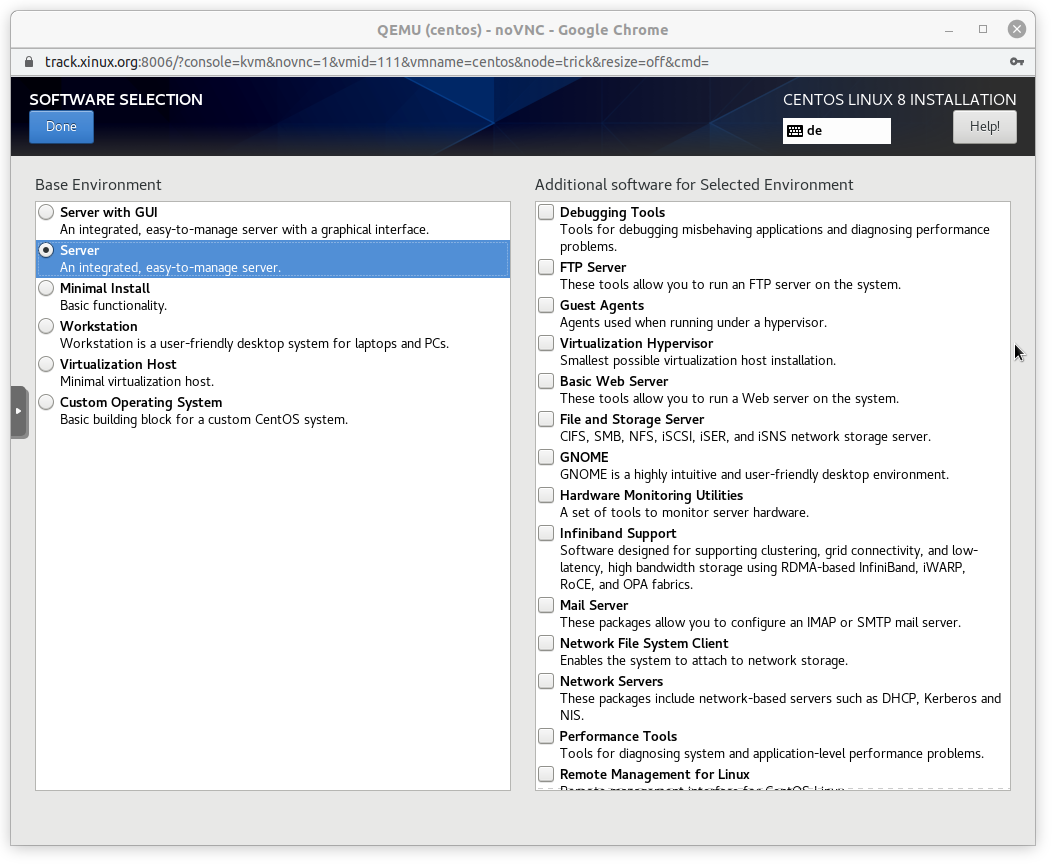The width and height of the screenshot is (1056, 864).
Task: Toggle Mail Server checkbox
Action: coord(546,606)
